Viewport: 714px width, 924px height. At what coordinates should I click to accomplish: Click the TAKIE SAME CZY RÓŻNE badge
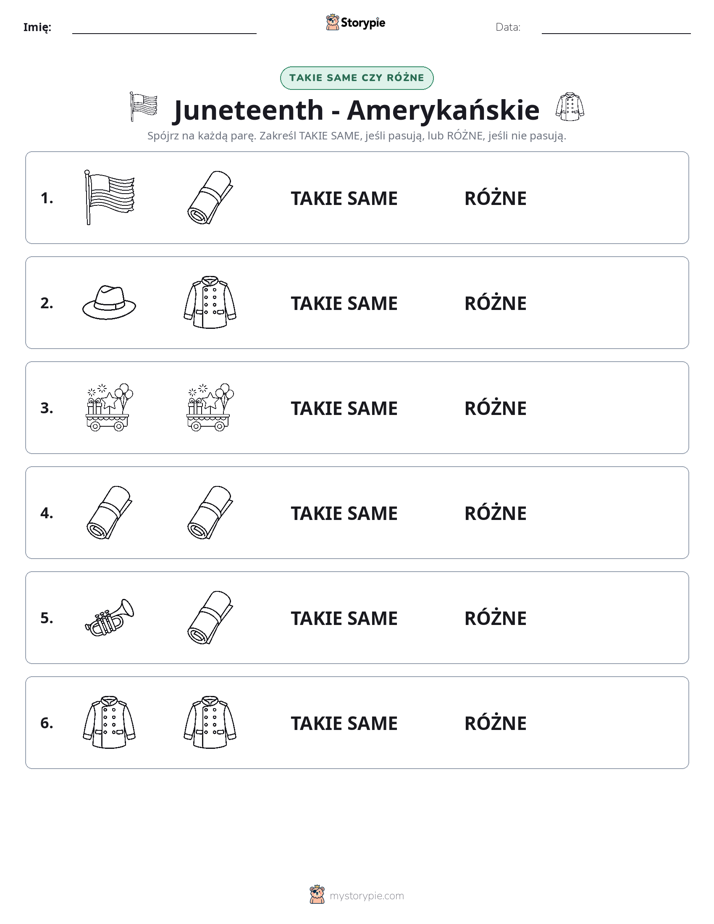coord(357,78)
